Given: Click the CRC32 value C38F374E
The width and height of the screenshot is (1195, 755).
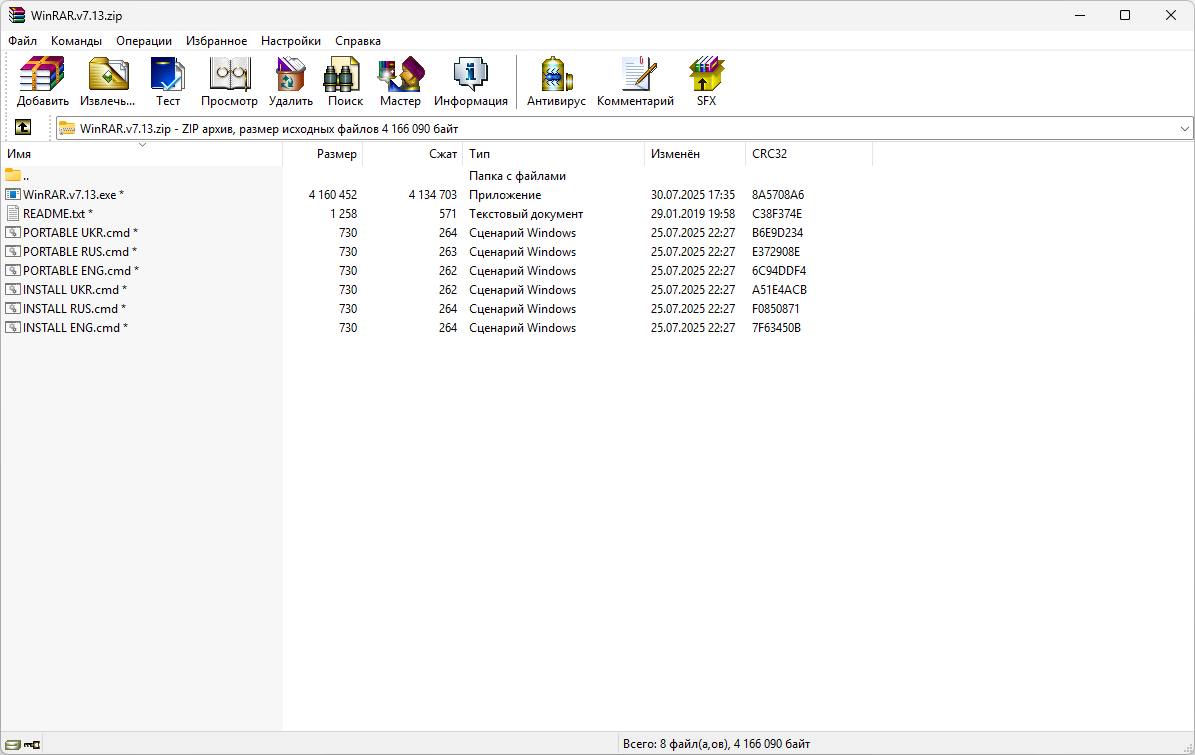Looking at the screenshot, I should point(777,214).
